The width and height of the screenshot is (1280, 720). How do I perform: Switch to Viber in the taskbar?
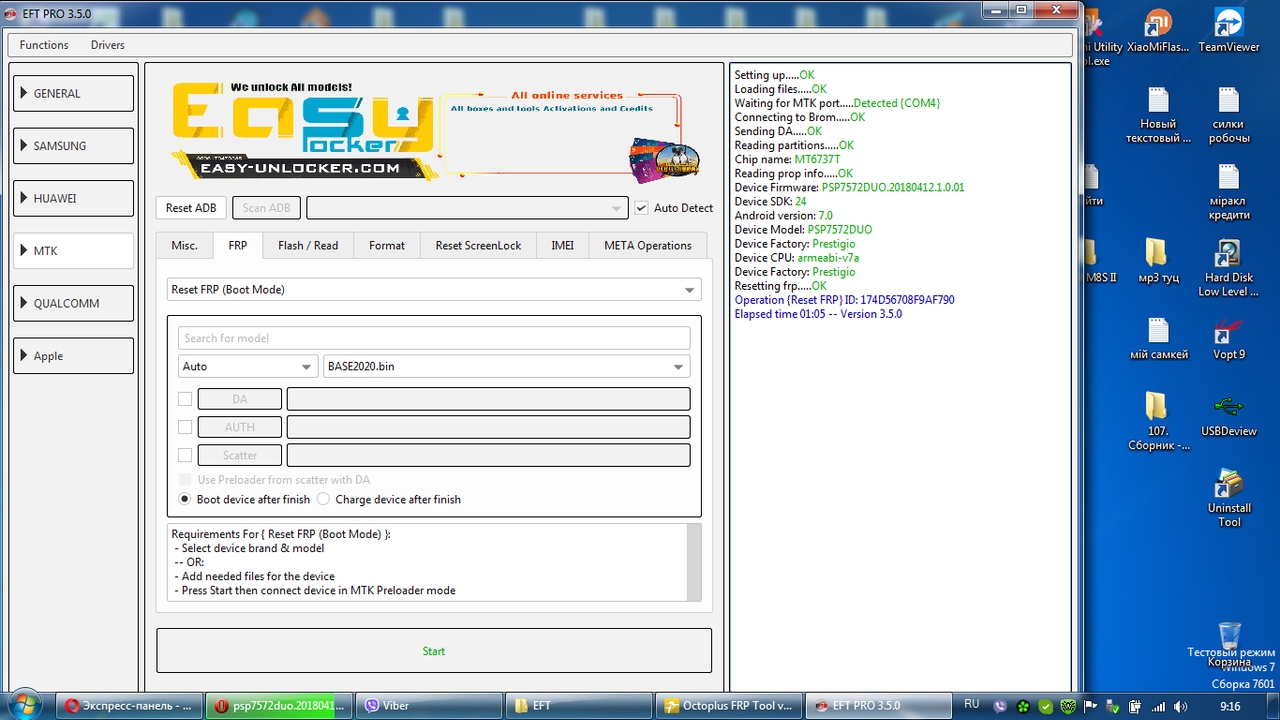pos(430,705)
